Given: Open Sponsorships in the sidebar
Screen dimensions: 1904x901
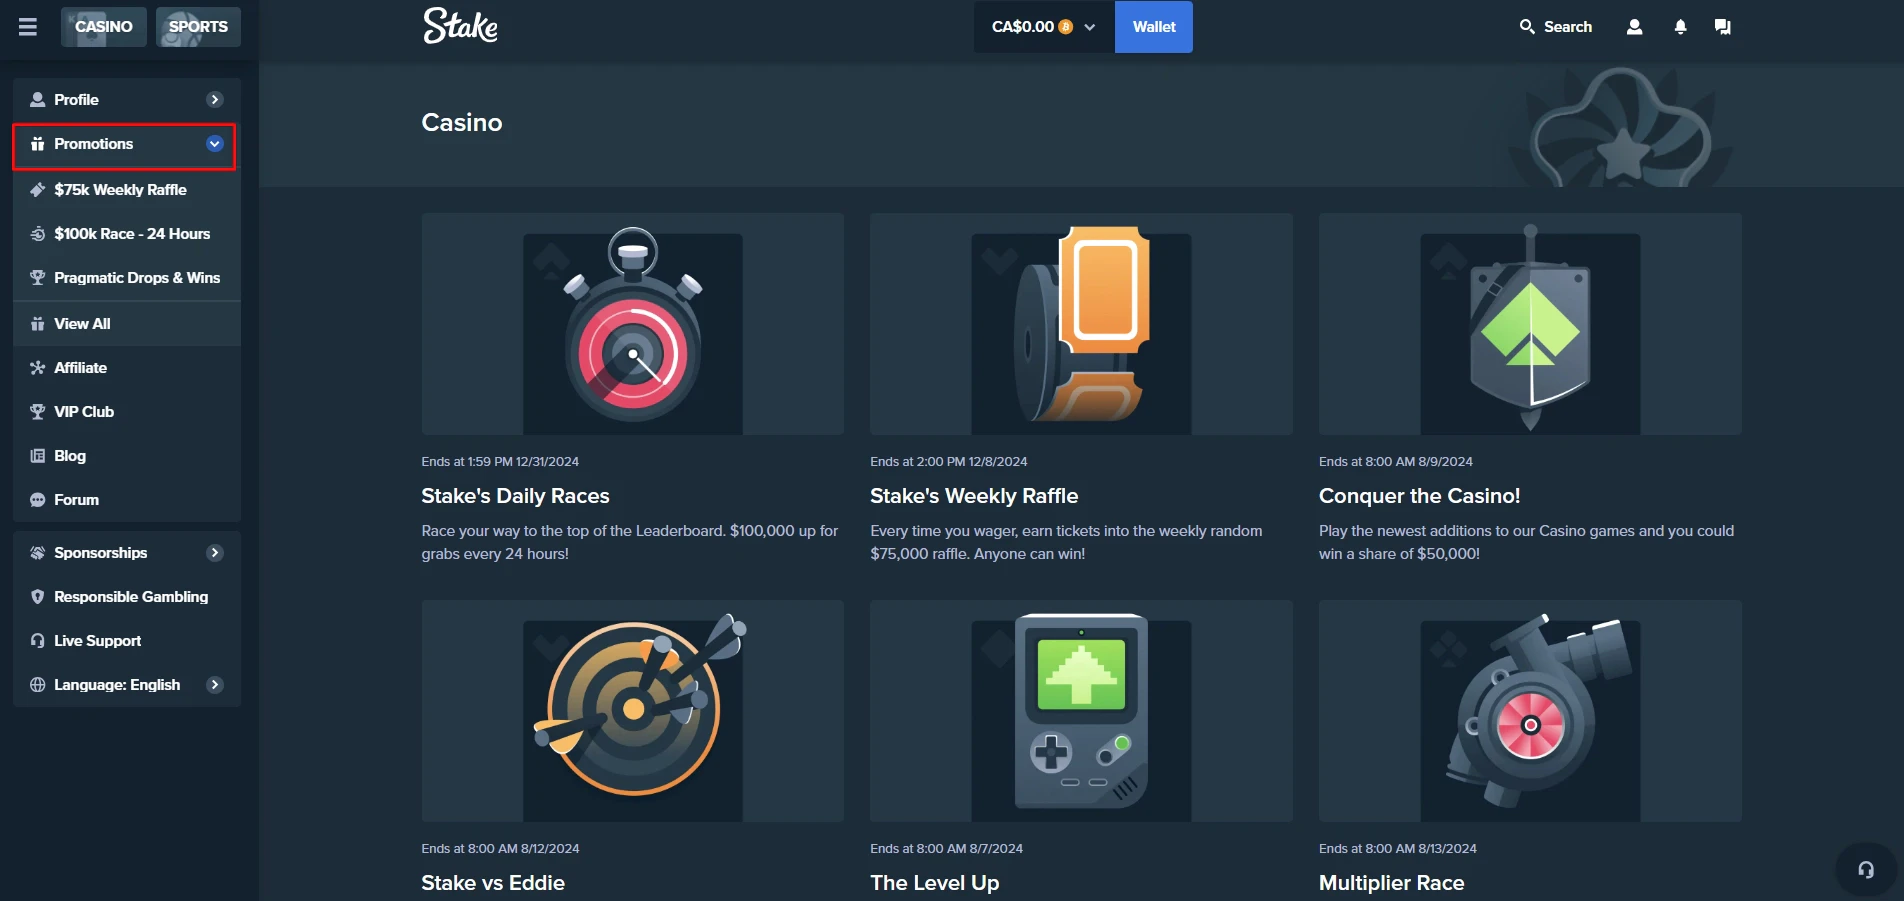Looking at the screenshot, I should [127, 553].
